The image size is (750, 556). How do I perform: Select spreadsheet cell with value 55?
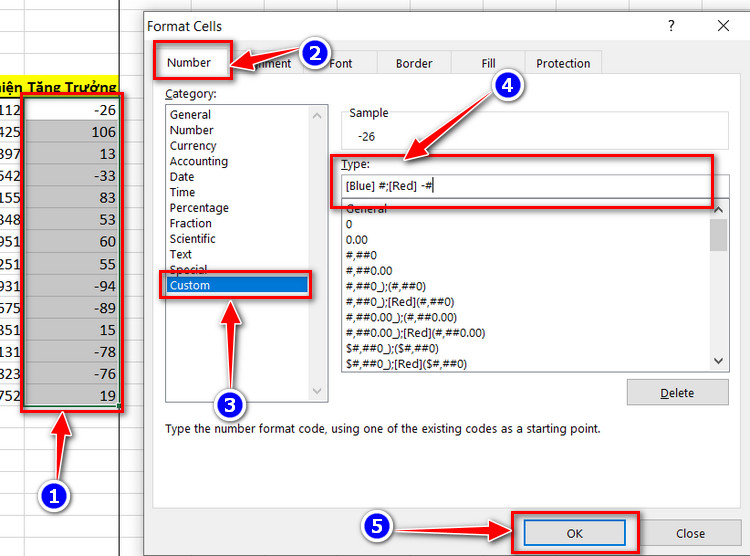click(72, 264)
